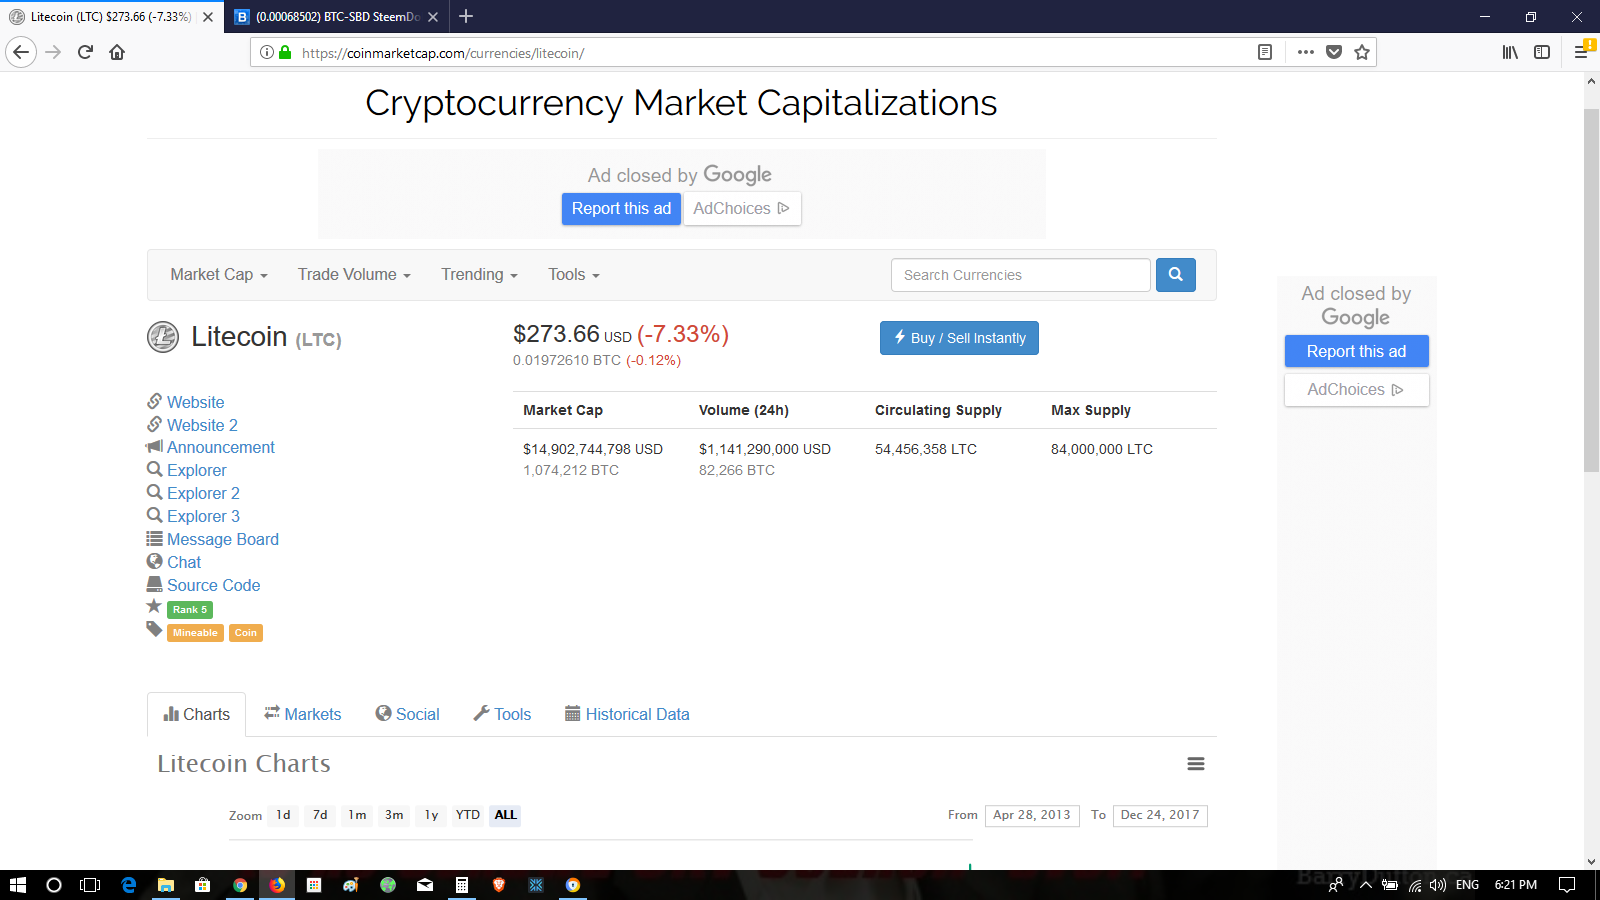Open Cortana search on the taskbar
Image resolution: width=1600 pixels, height=900 pixels.
[54, 885]
